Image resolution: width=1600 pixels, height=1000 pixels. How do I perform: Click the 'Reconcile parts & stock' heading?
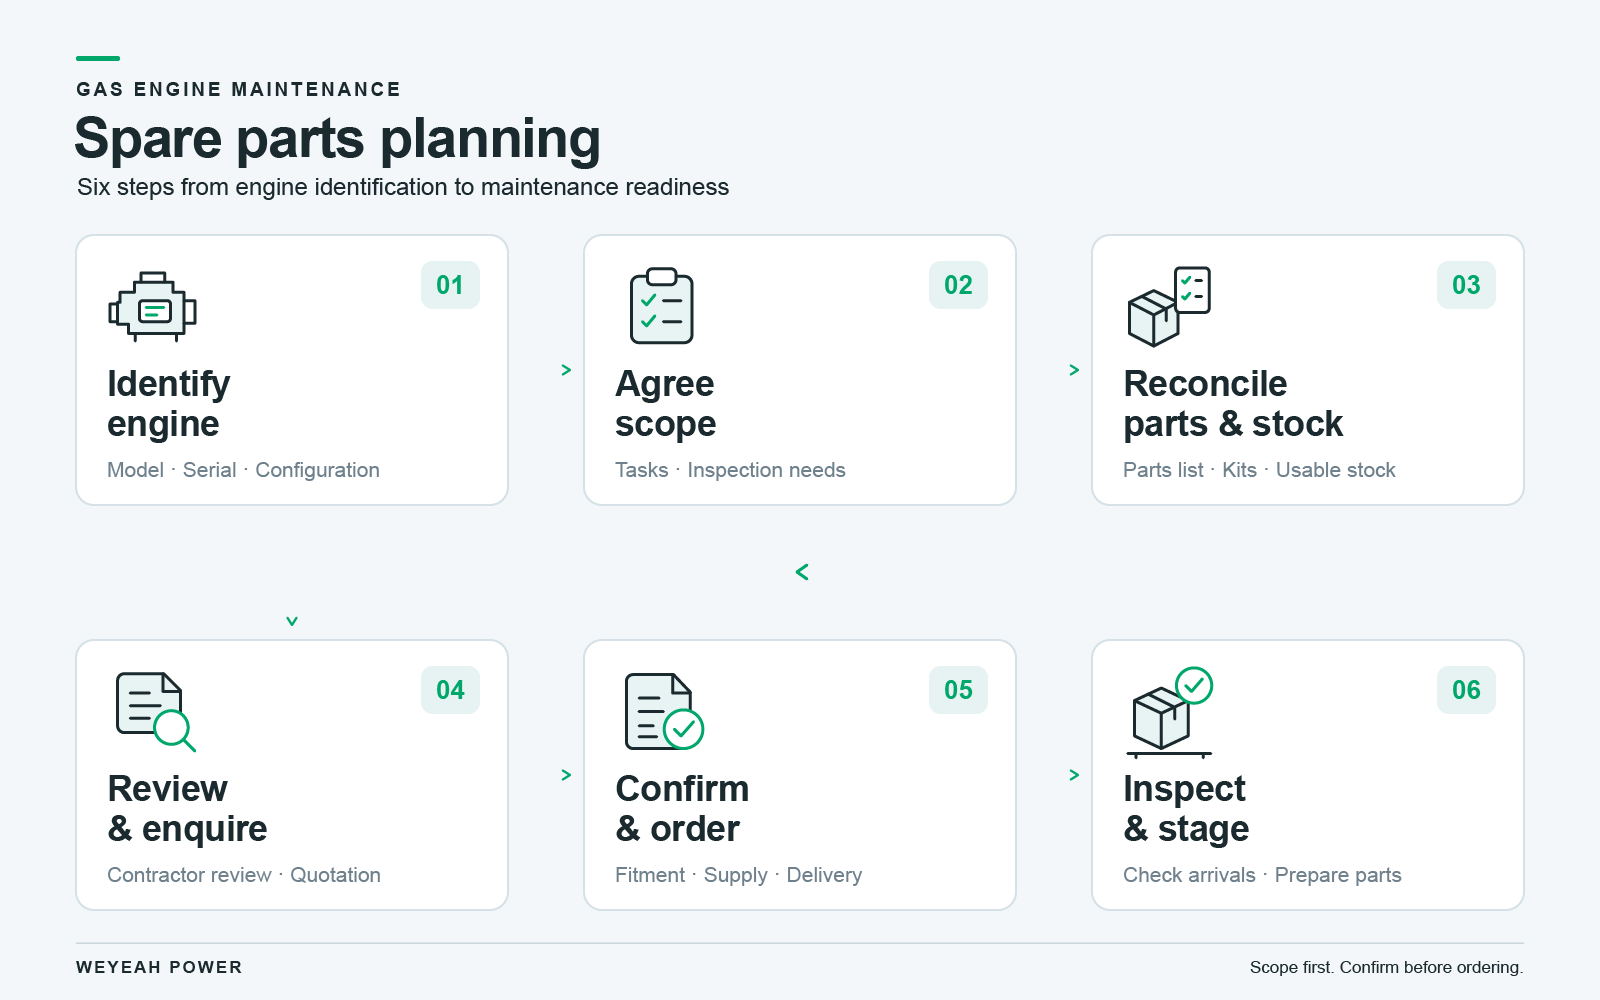[1233, 404]
